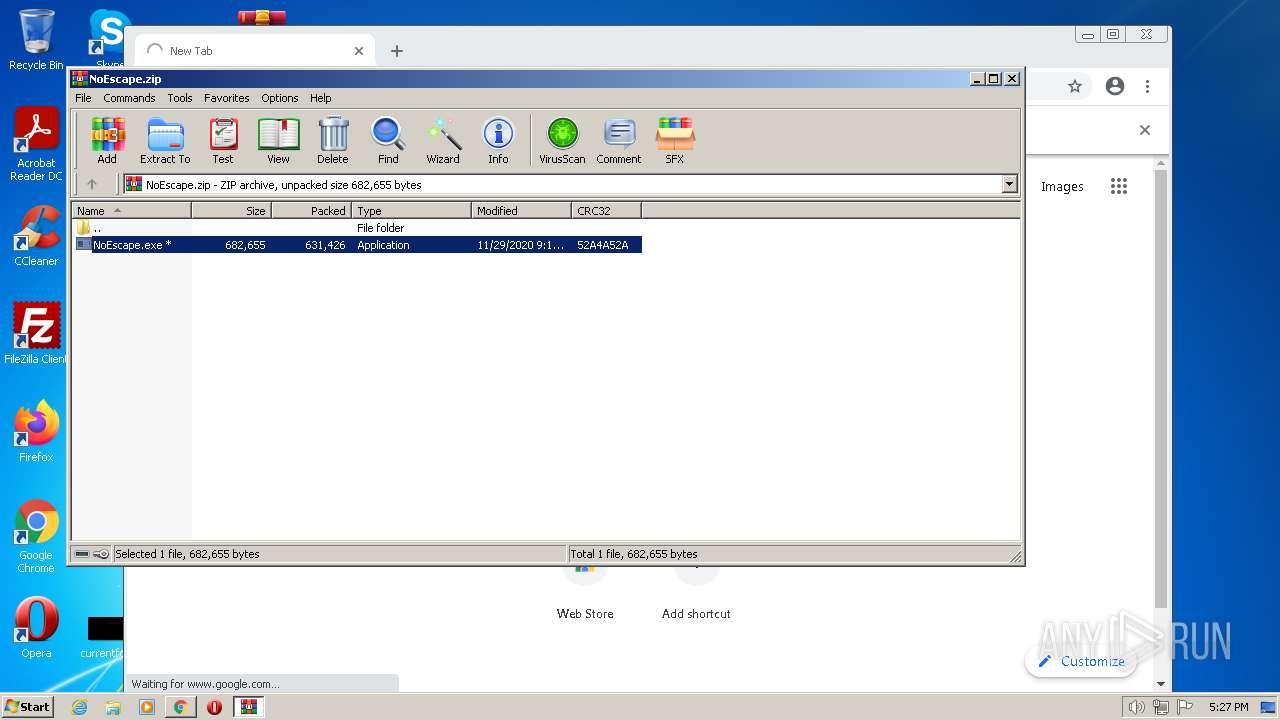Sort list by Name column
Screen dimensions: 1280x720
tap(132, 211)
